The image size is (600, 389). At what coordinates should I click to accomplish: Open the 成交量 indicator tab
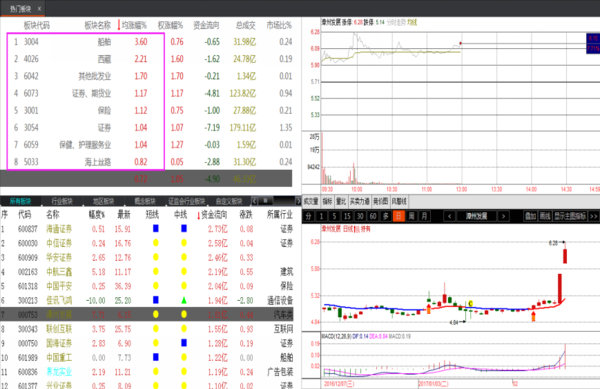click(x=311, y=202)
